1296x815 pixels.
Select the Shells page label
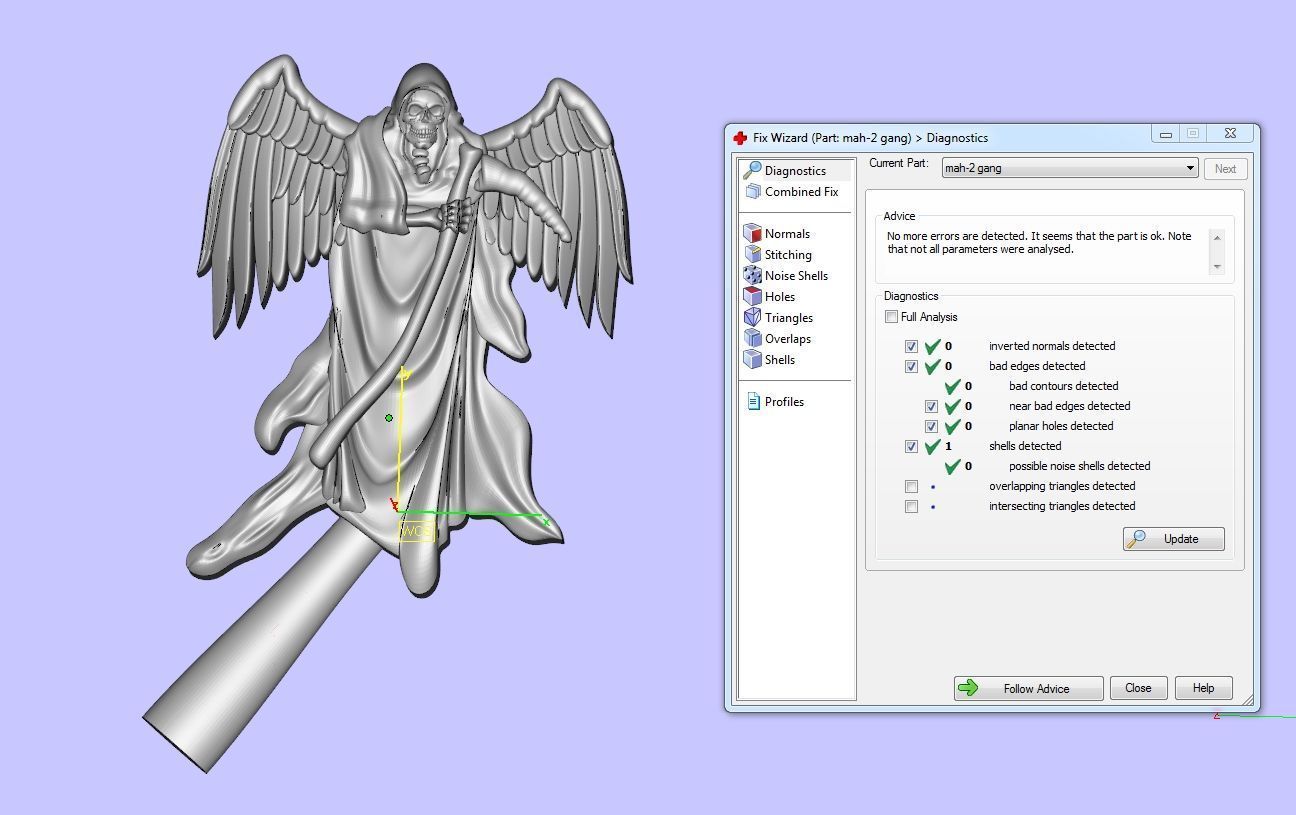click(x=780, y=360)
